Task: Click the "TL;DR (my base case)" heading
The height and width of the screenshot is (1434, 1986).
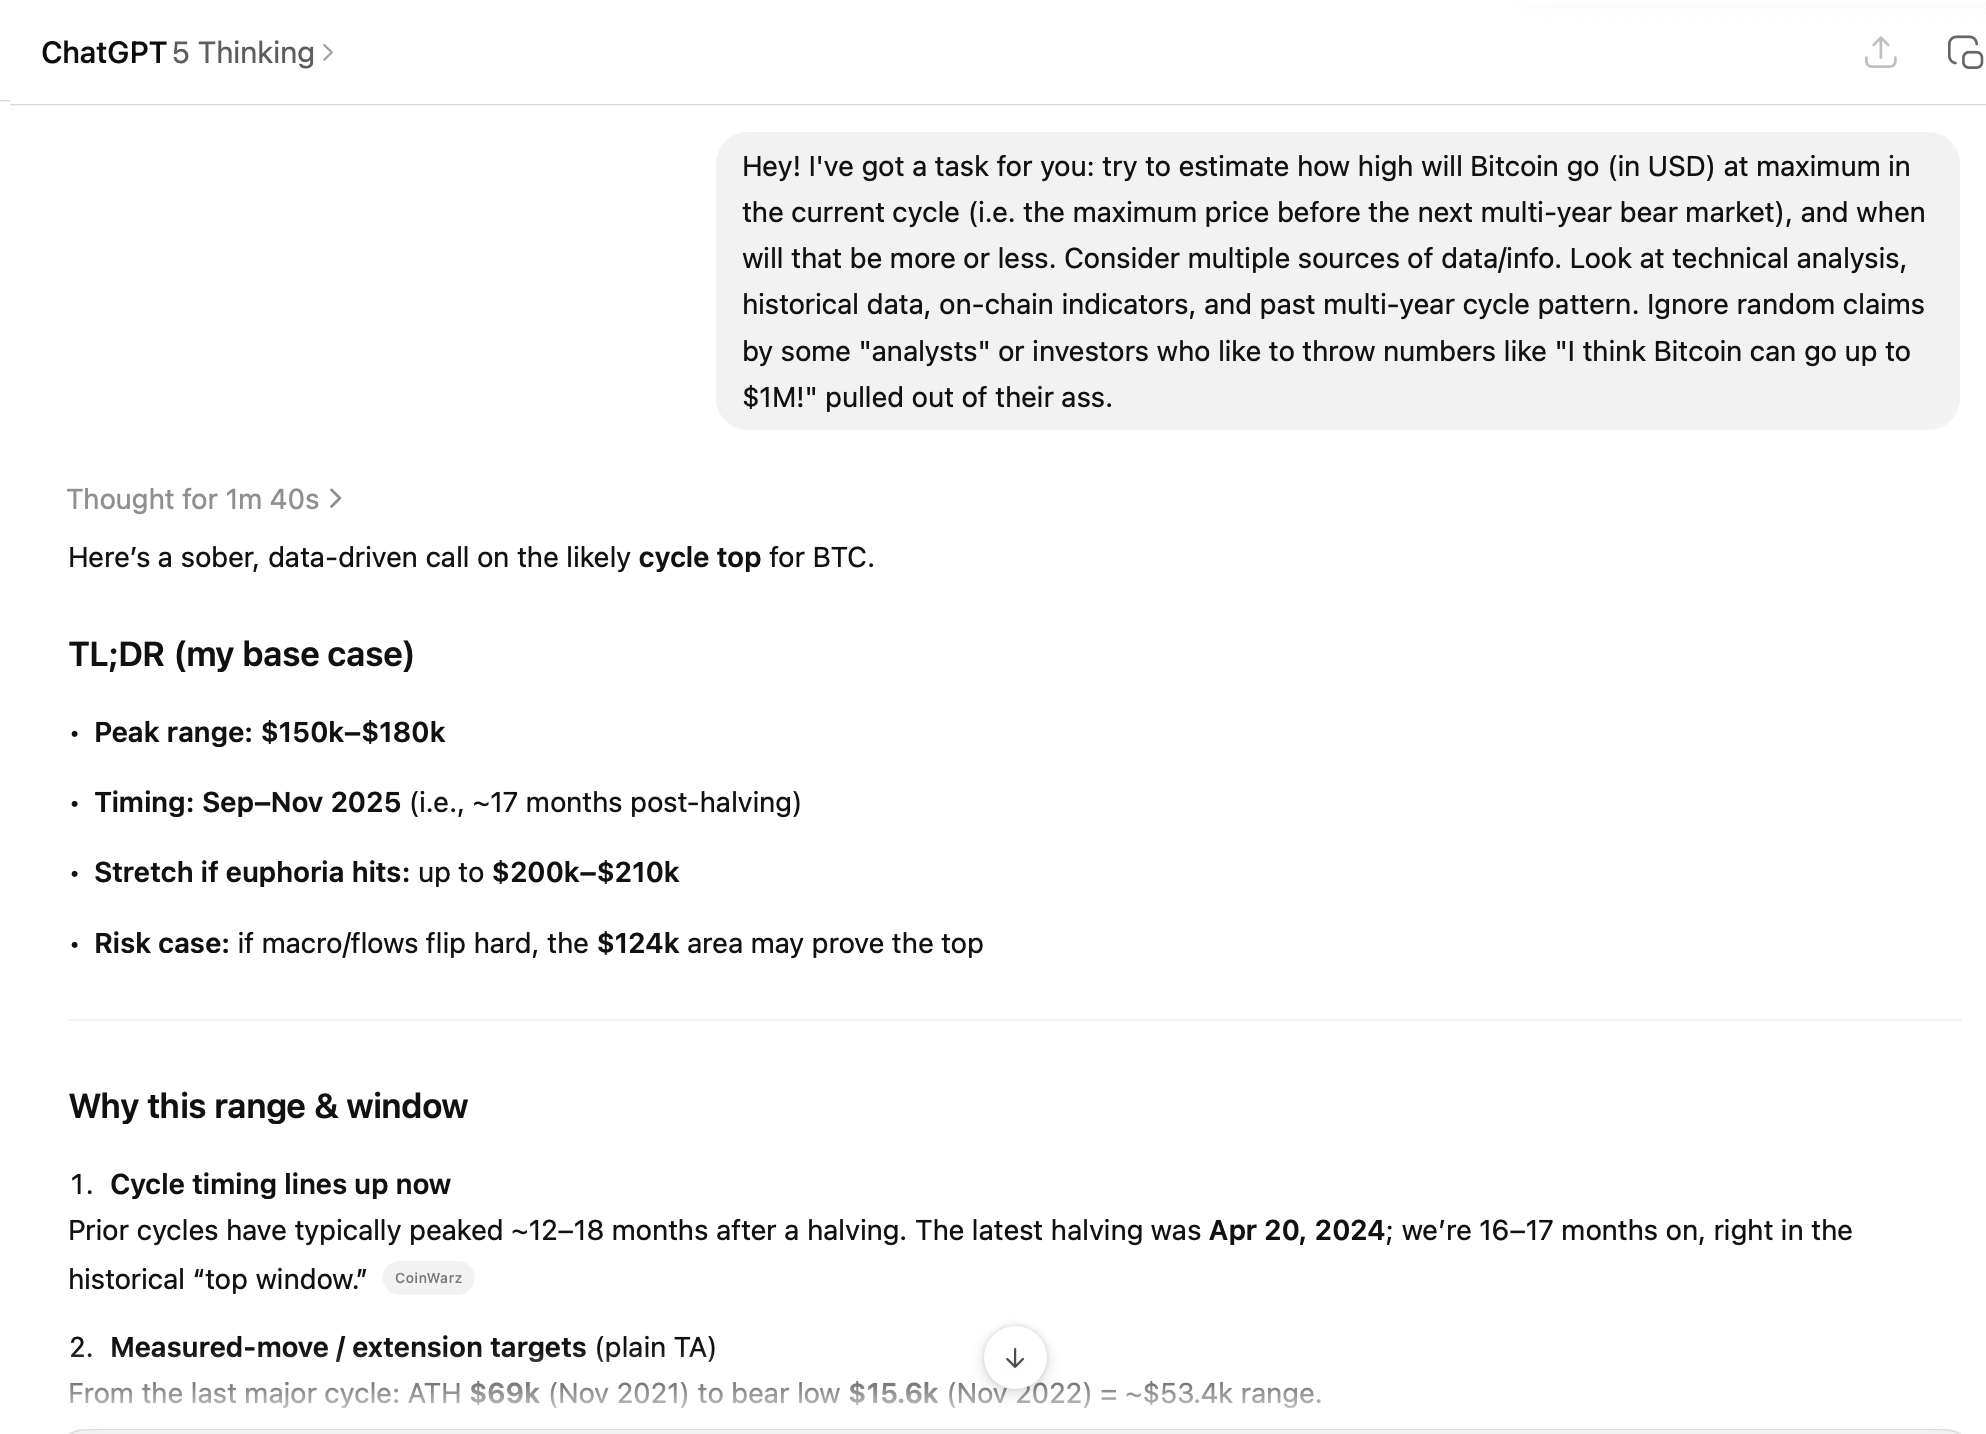Action: pyautogui.click(x=241, y=654)
